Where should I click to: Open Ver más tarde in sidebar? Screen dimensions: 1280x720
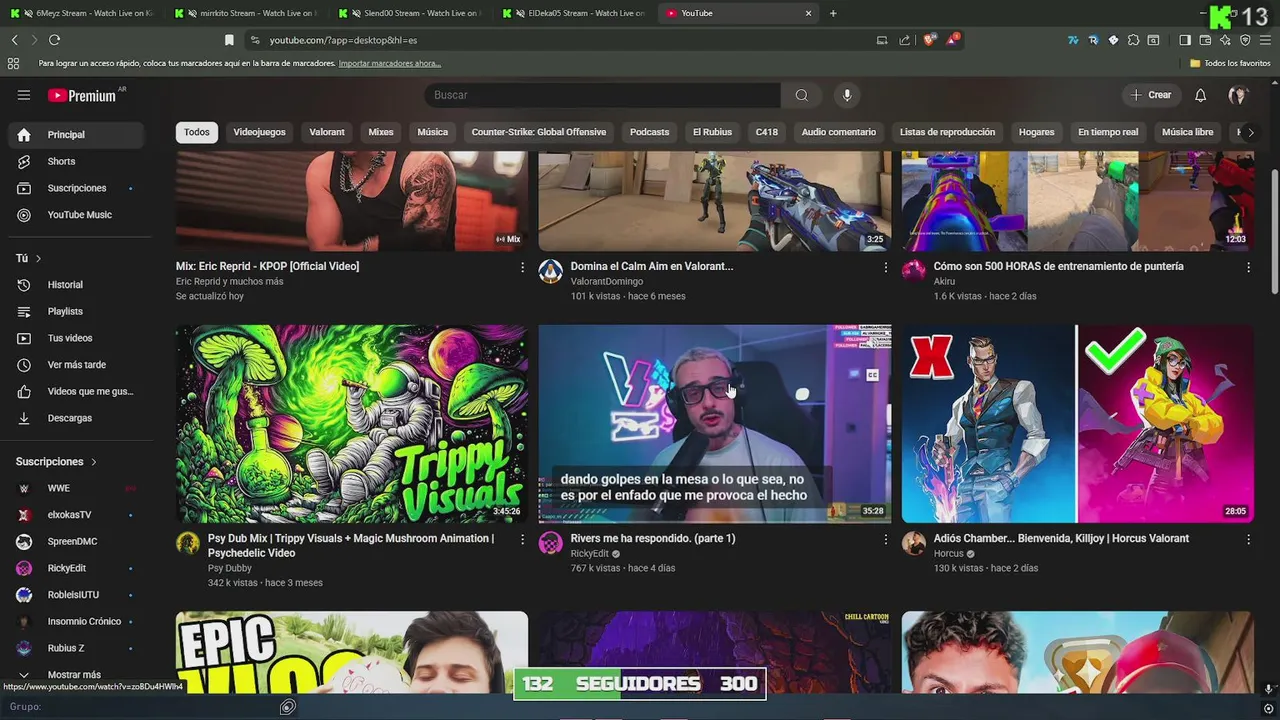point(76,365)
